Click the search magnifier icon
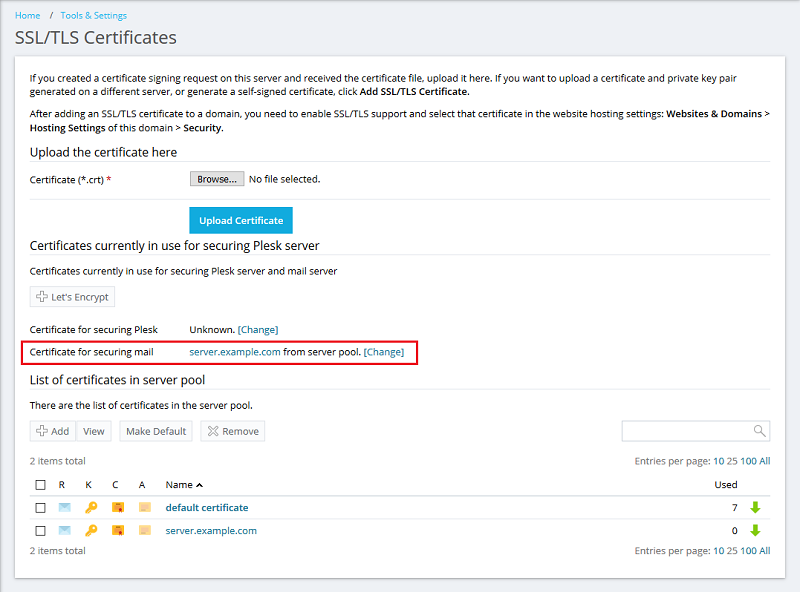The height and width of the screenshot is (592, 800). coord(760,431)
